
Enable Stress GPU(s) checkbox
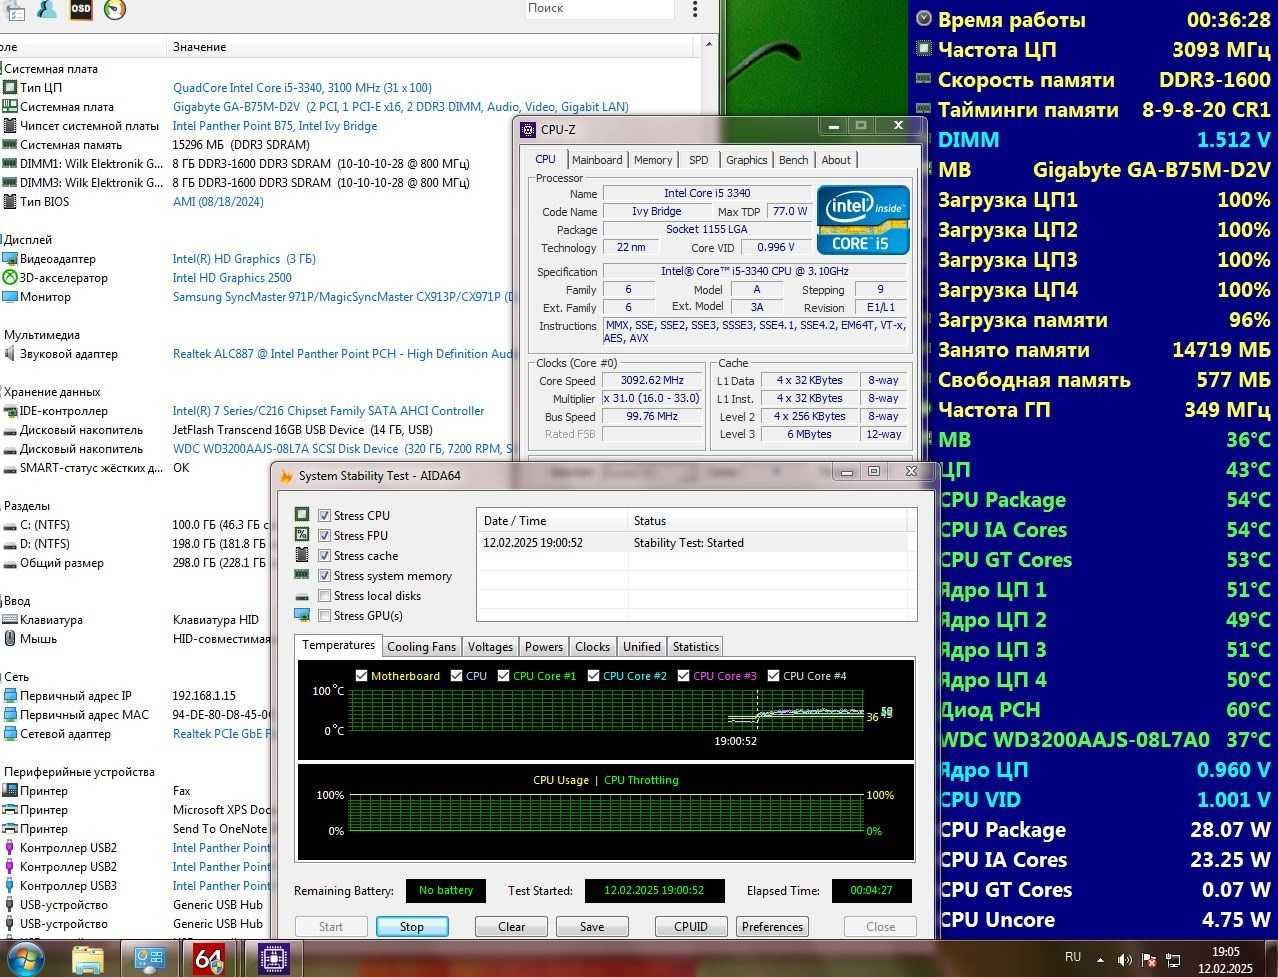click(324, 616)
